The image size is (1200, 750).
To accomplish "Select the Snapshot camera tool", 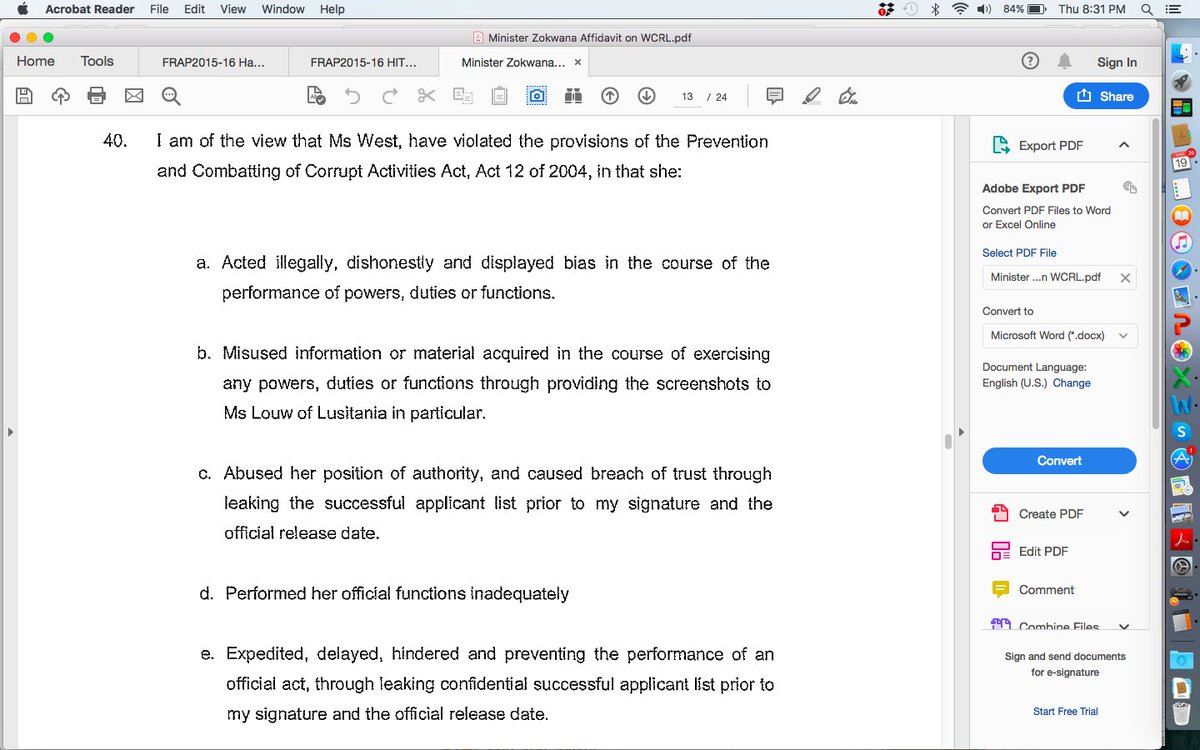I will 536,96.
